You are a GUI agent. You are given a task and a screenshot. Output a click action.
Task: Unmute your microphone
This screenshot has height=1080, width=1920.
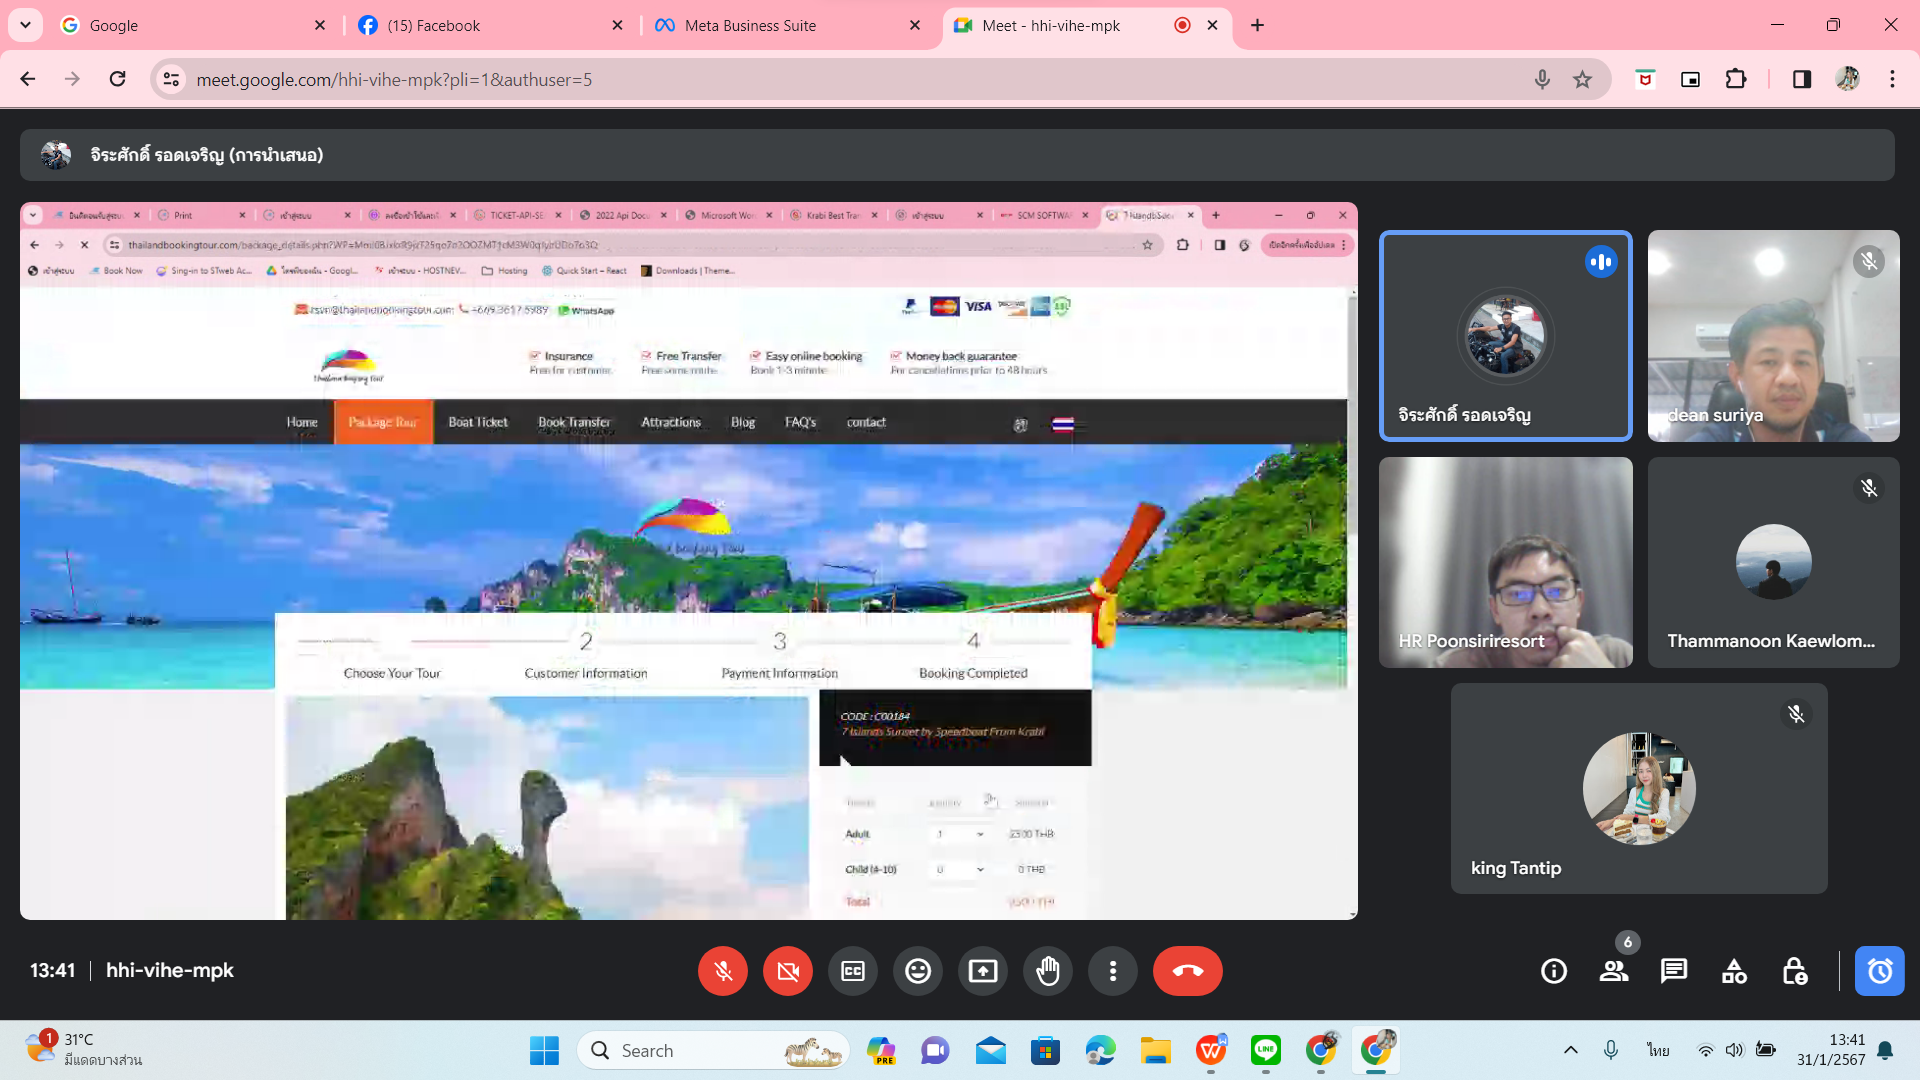coord(723,971)
